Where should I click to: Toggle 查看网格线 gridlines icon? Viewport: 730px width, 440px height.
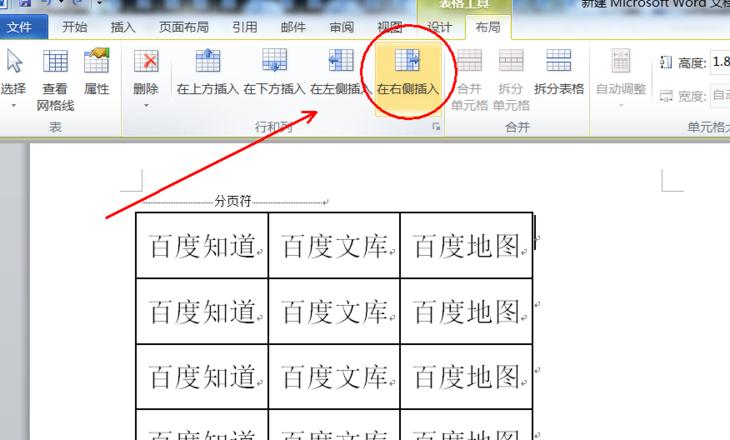(x=55, y=61)
